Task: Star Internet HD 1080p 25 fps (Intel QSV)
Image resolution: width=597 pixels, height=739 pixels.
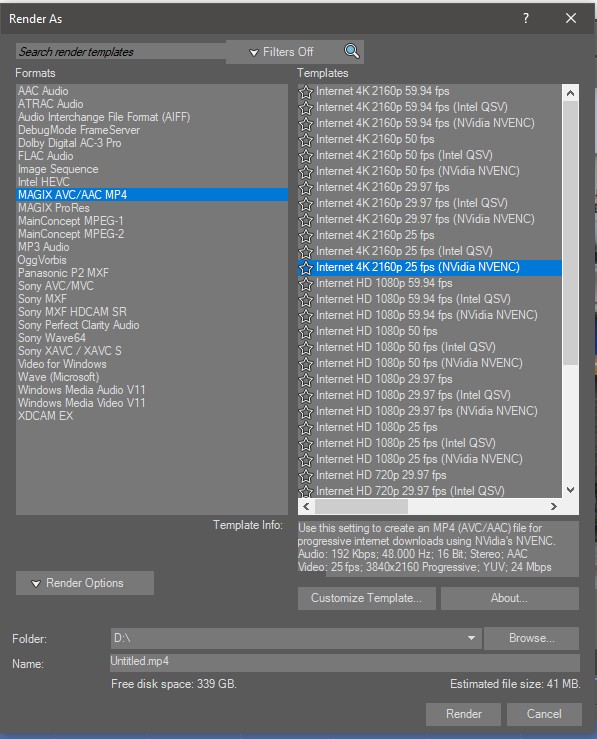Action: (x=306, y=444)
